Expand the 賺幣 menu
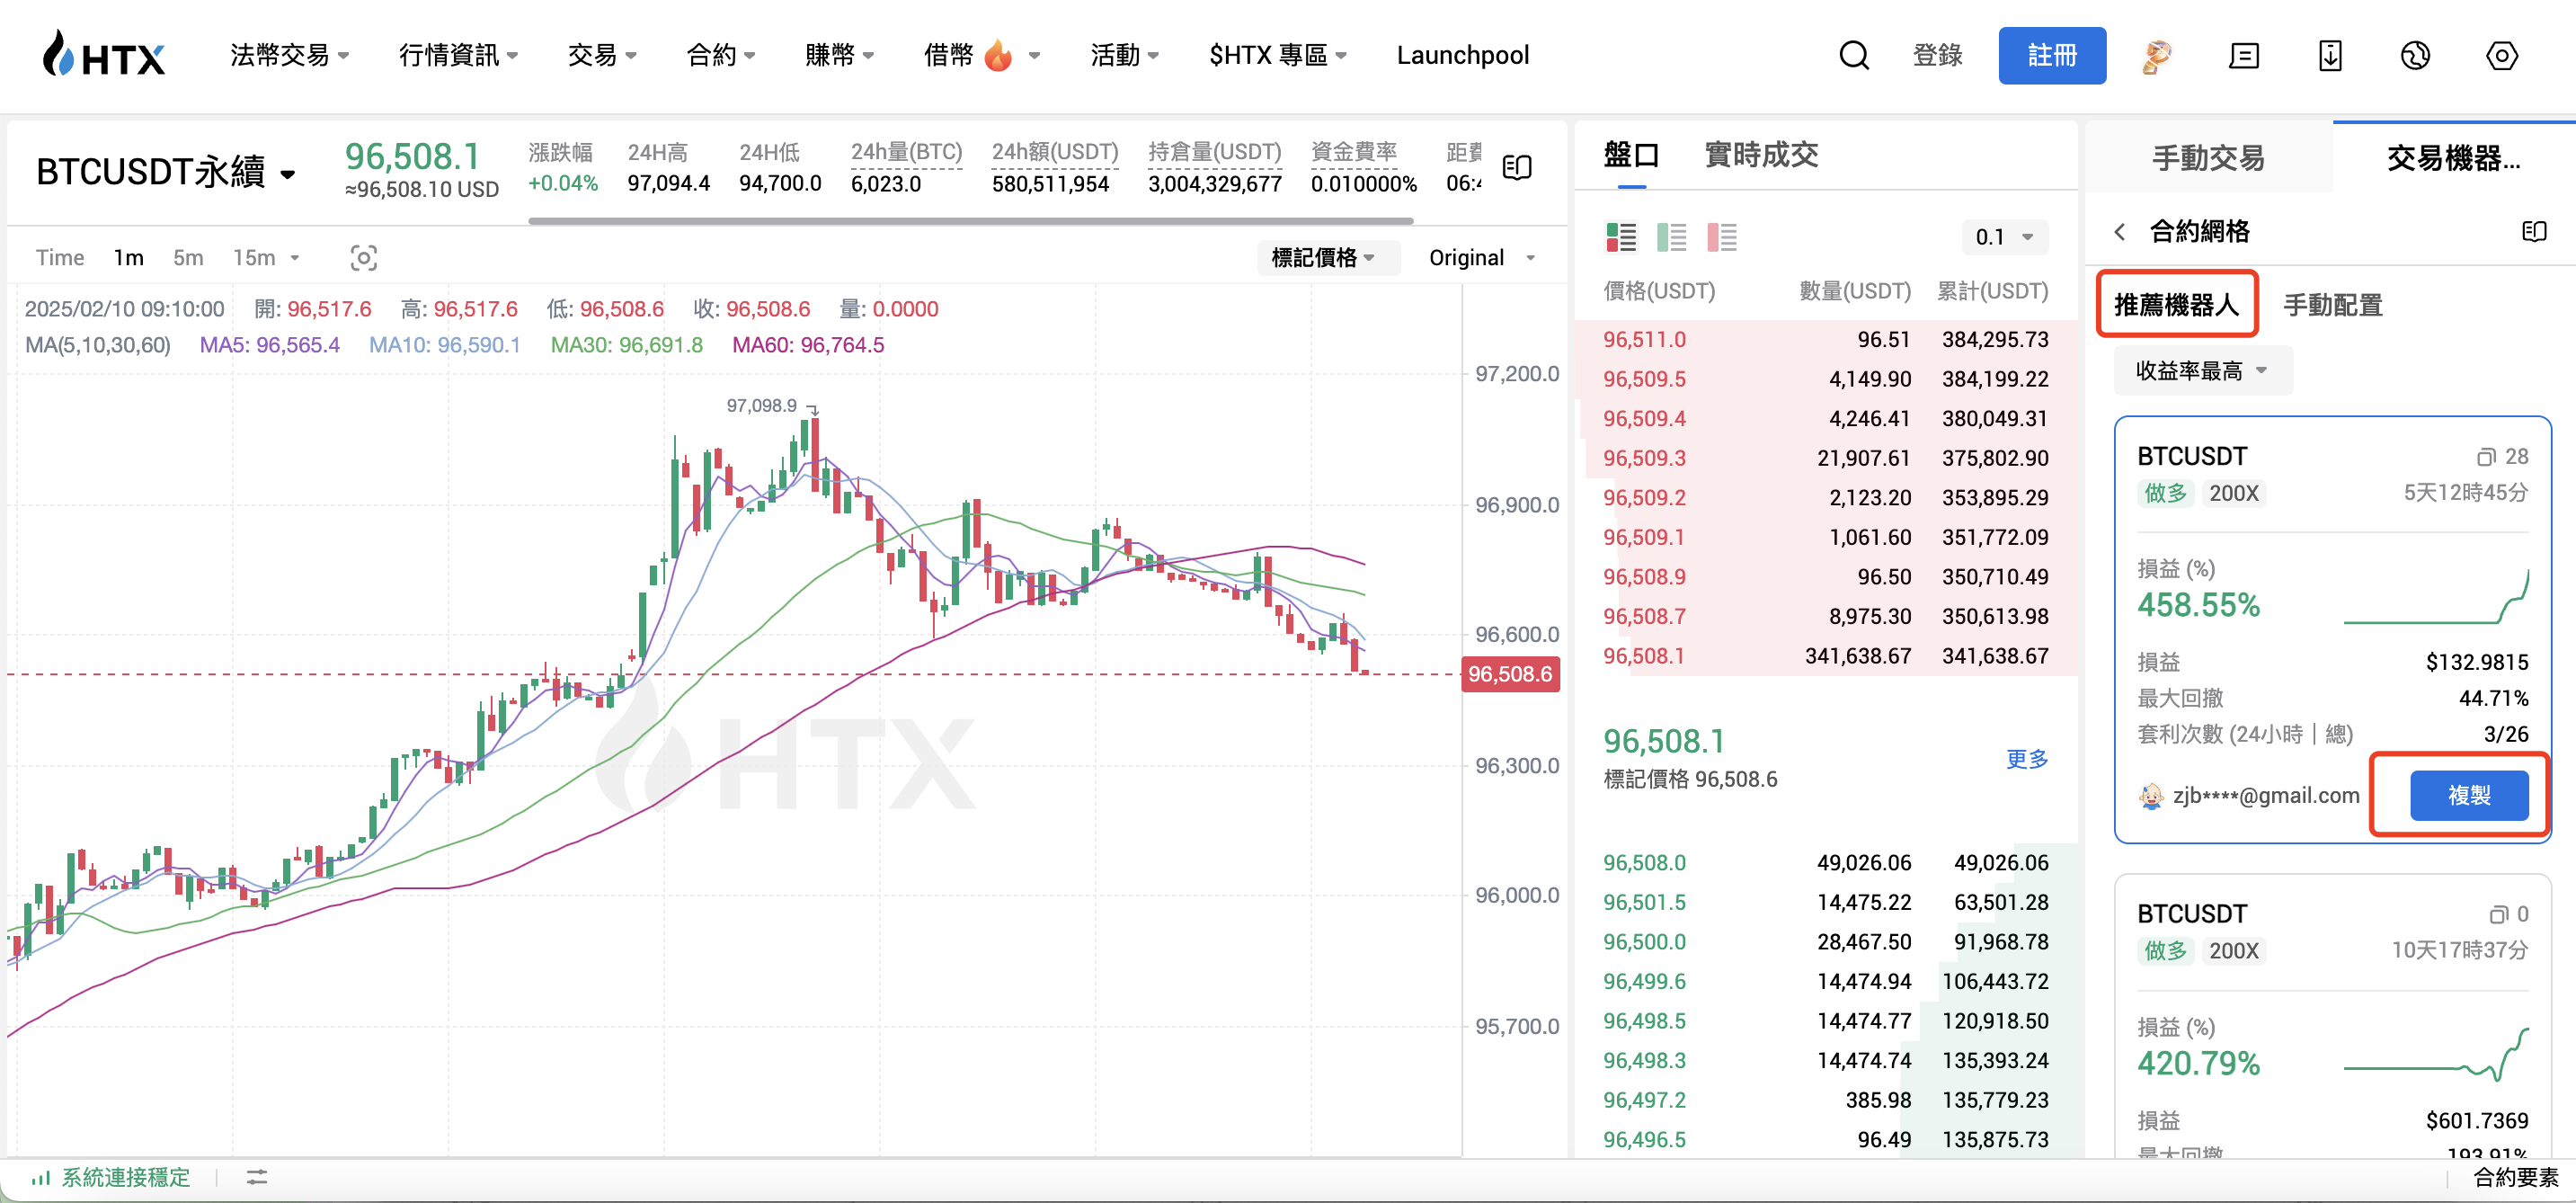The width and height of the screenshot is (2576, 1203). point(839,55)
